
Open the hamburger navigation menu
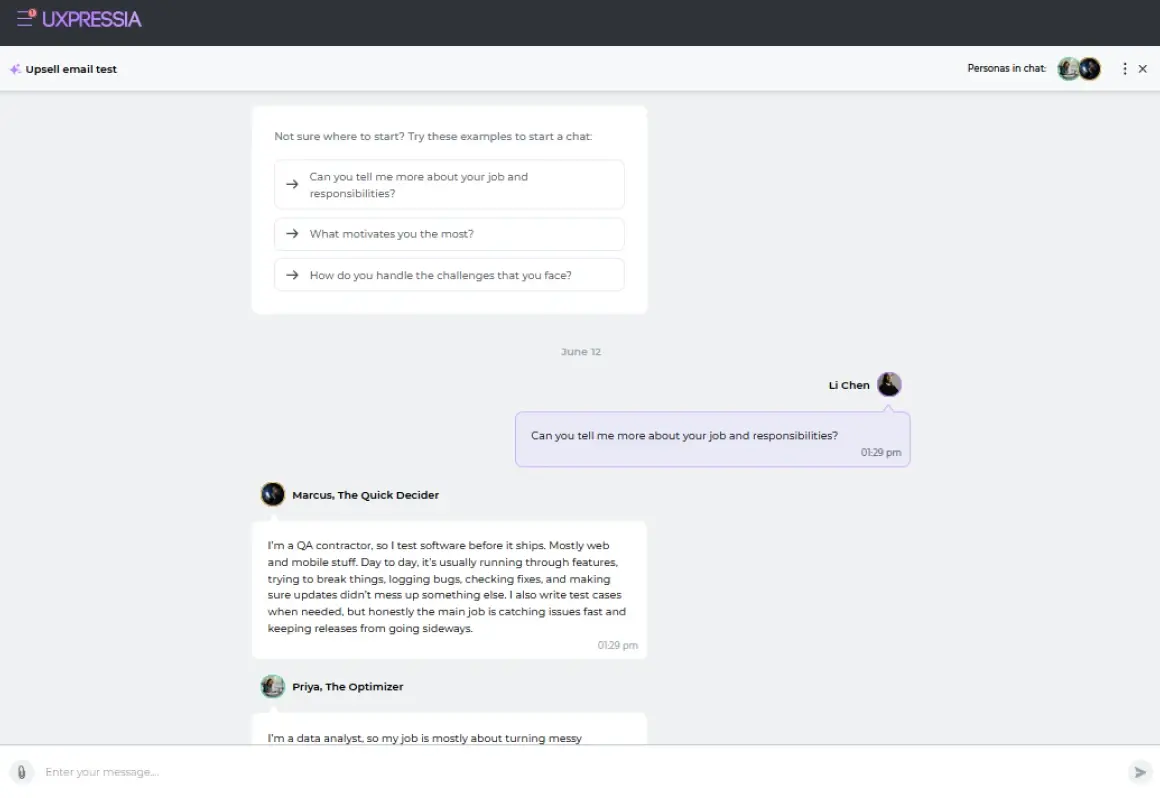point(25,18)
